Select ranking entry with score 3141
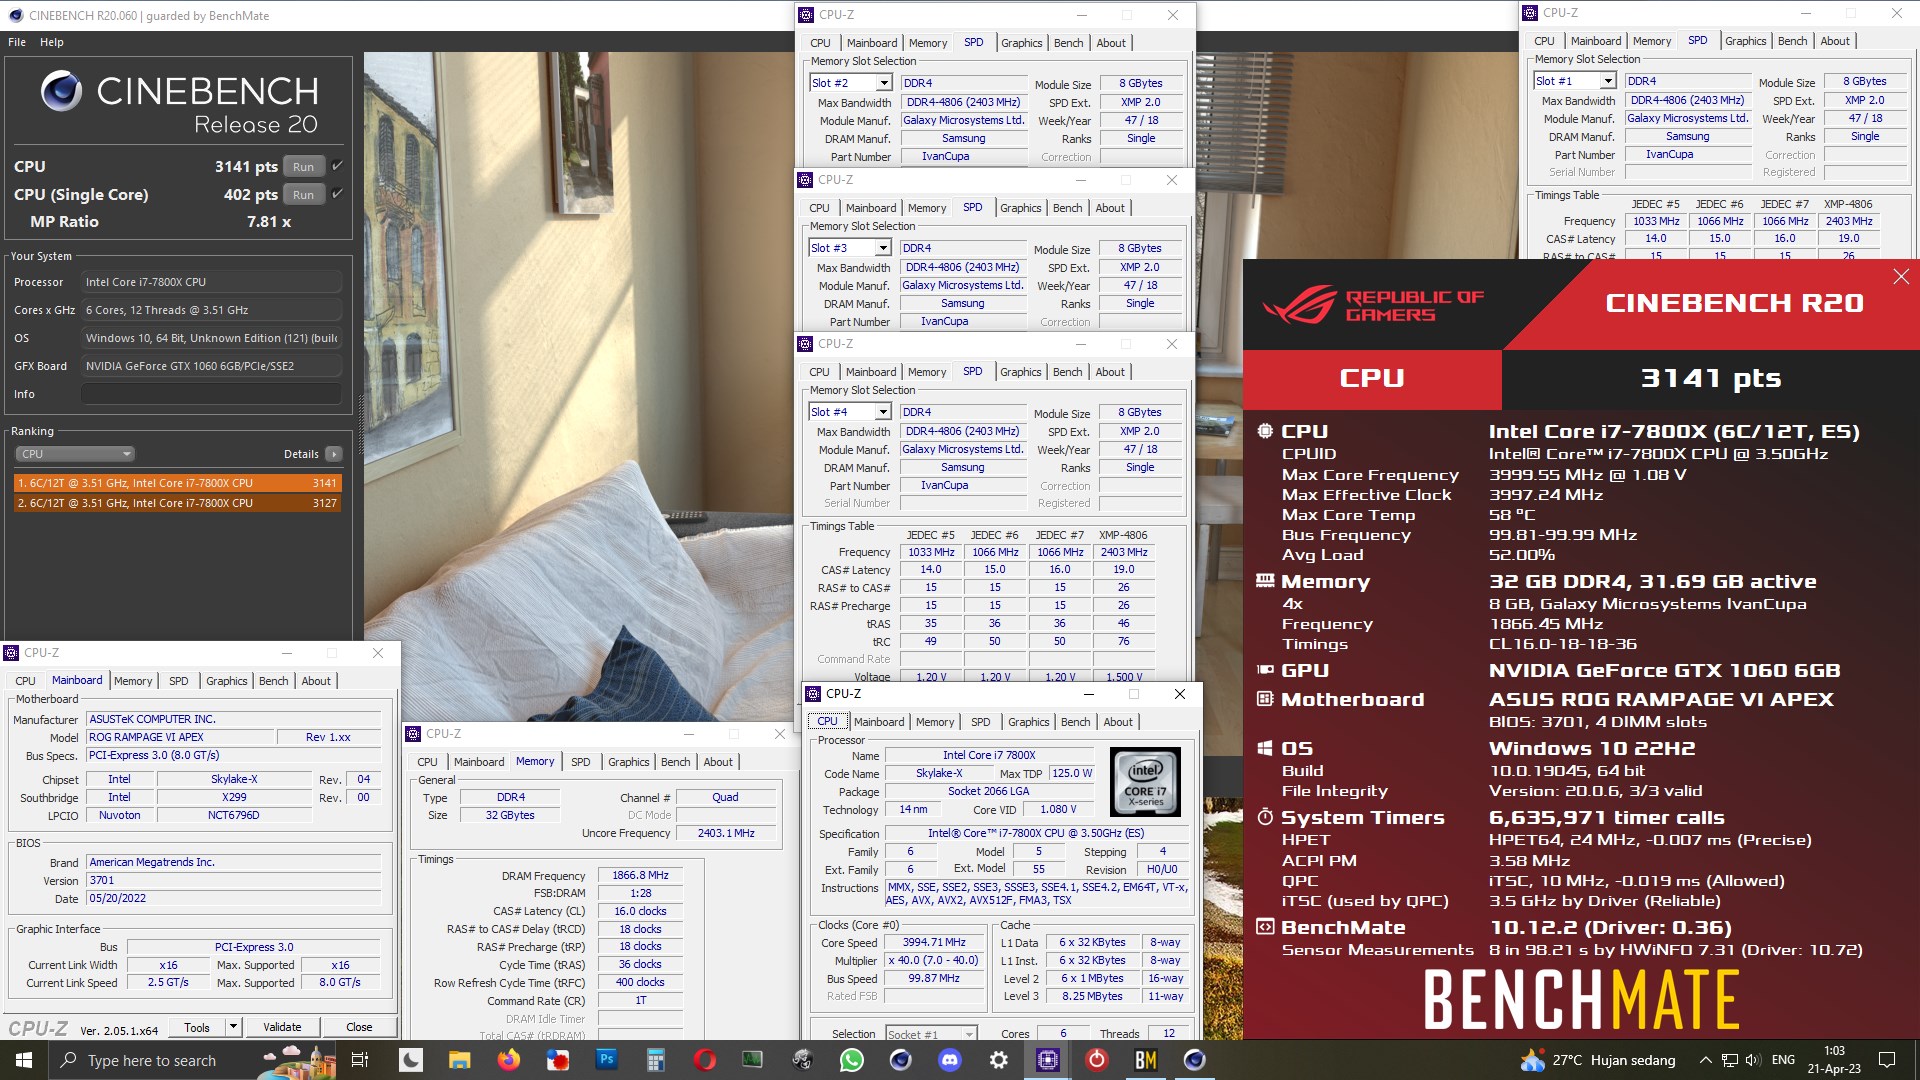 178,483
